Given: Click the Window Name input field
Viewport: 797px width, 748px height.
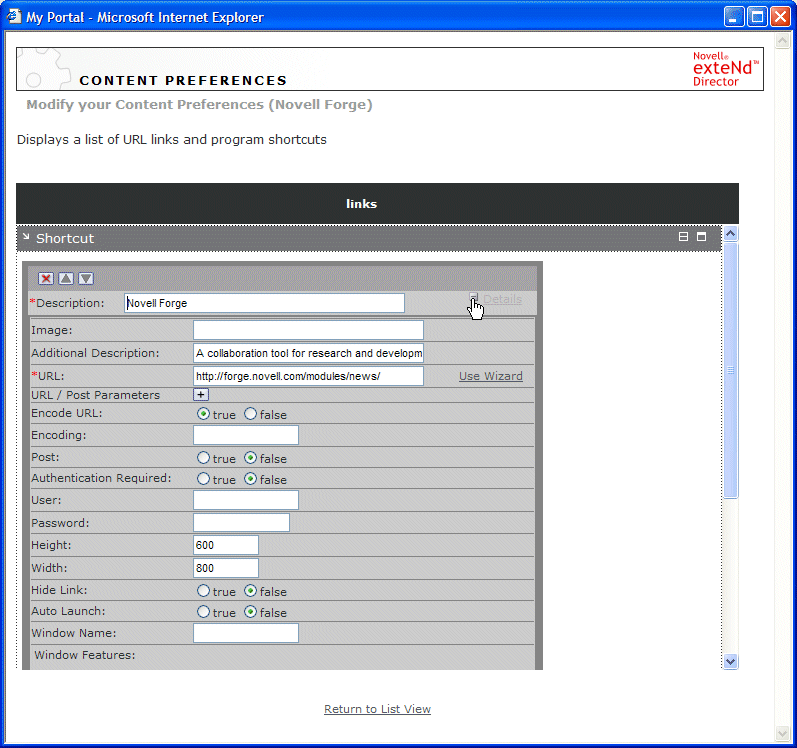Looking at the screenshot, I should coord(246,633).
